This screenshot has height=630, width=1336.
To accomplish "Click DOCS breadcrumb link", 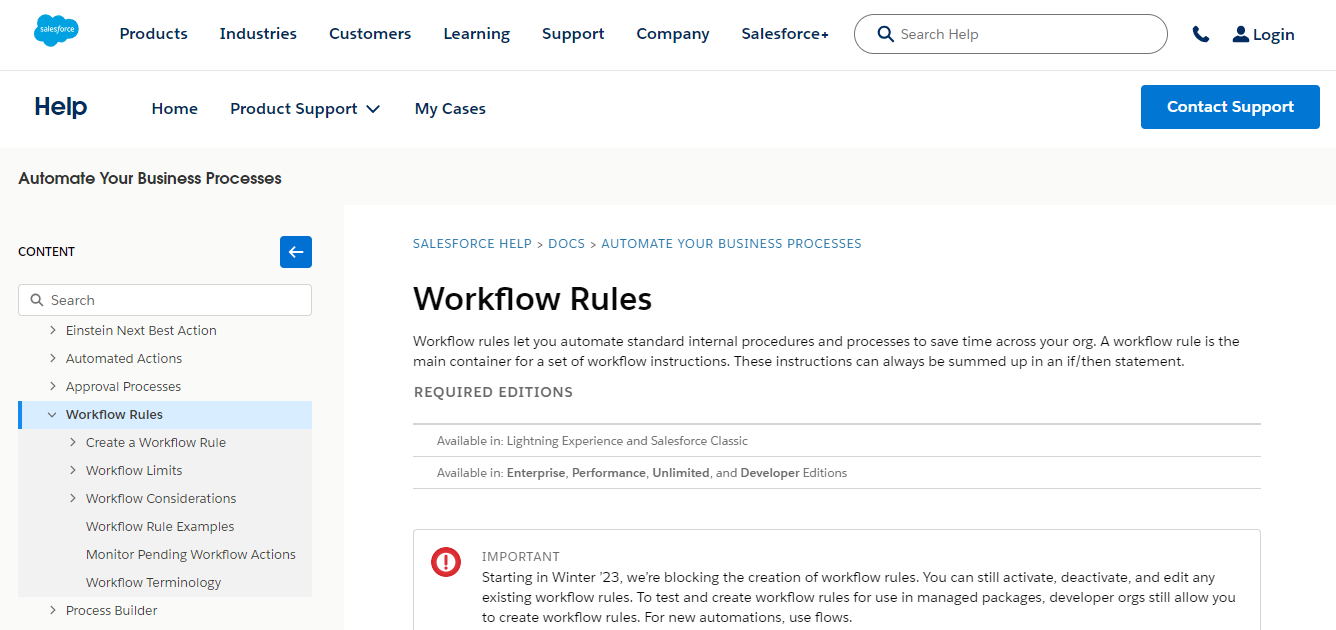I will 566,243.
